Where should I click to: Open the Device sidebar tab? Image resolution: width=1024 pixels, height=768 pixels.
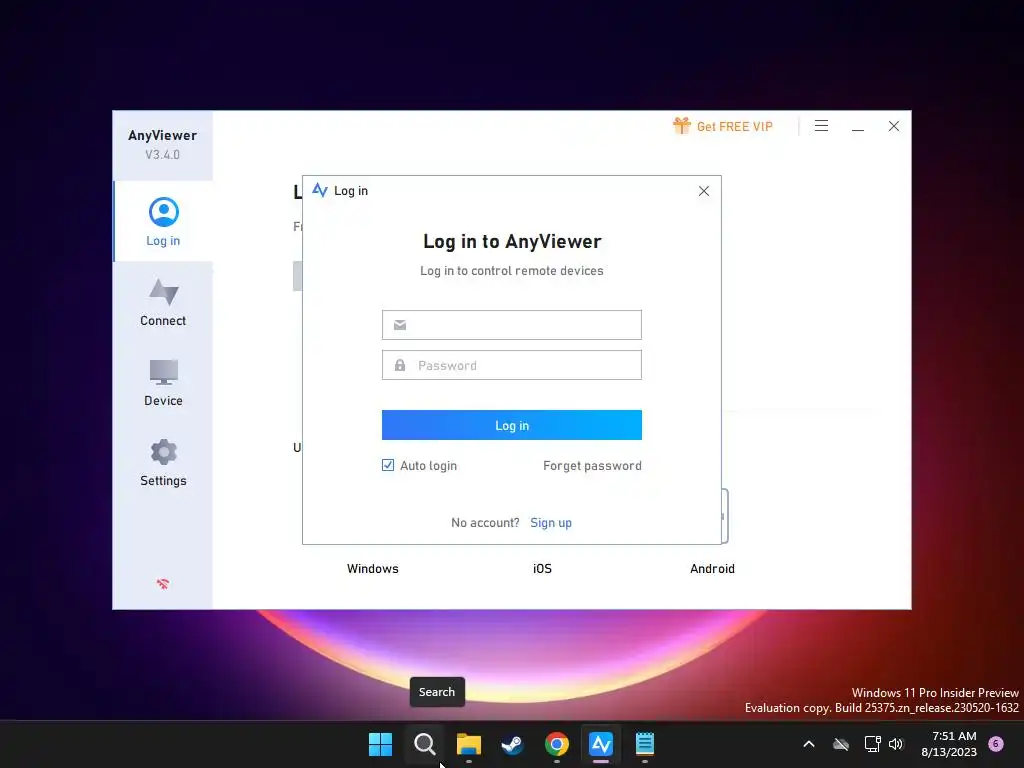163,383
